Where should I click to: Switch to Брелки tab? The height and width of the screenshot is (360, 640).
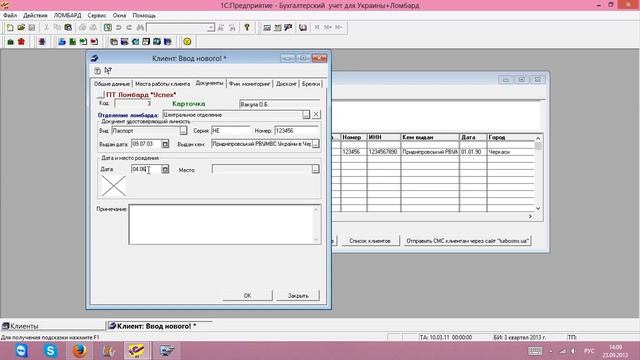point(311,84)
